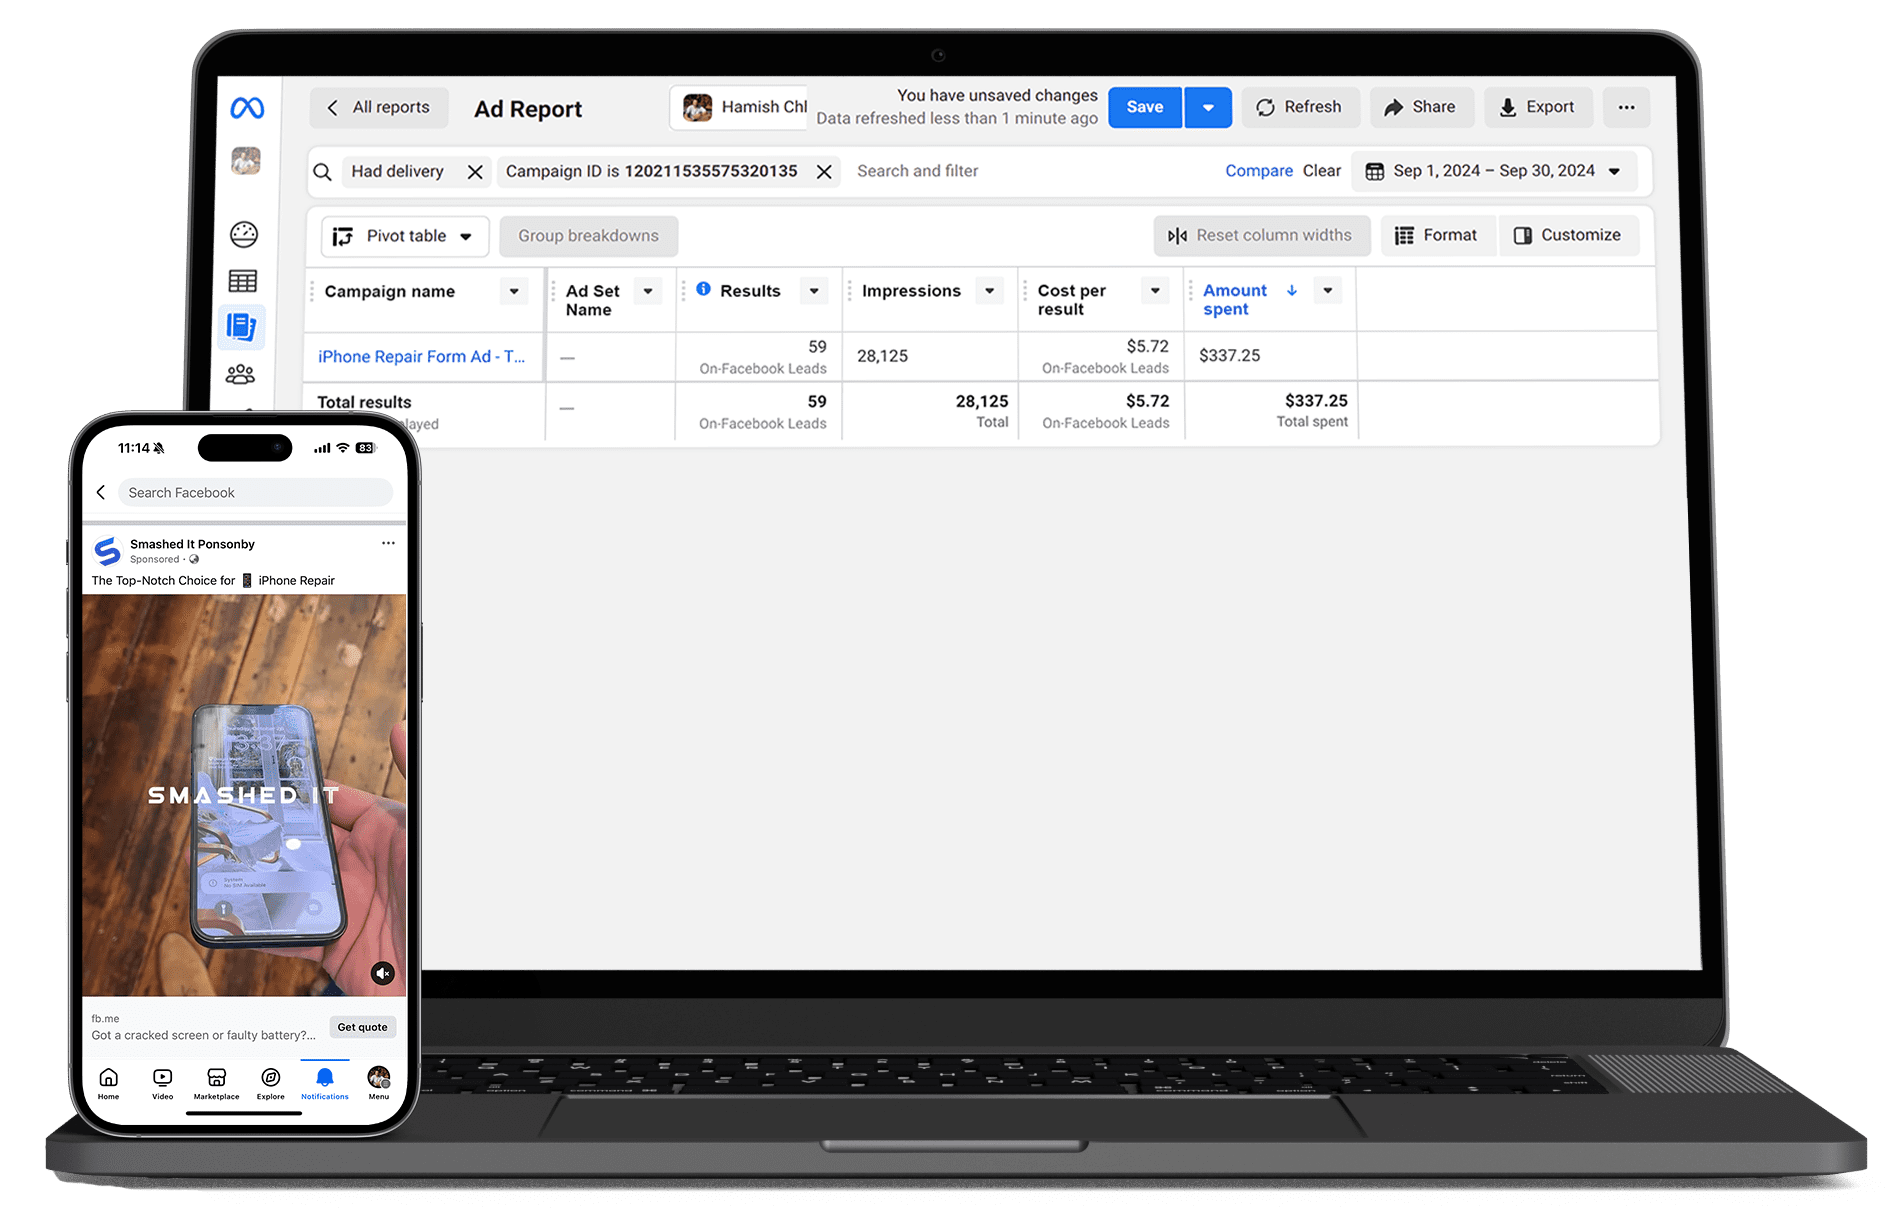The width and height of the screenshot is (1895, 1221).
Task: Remove the Had delivery filter
Action: 475,172
